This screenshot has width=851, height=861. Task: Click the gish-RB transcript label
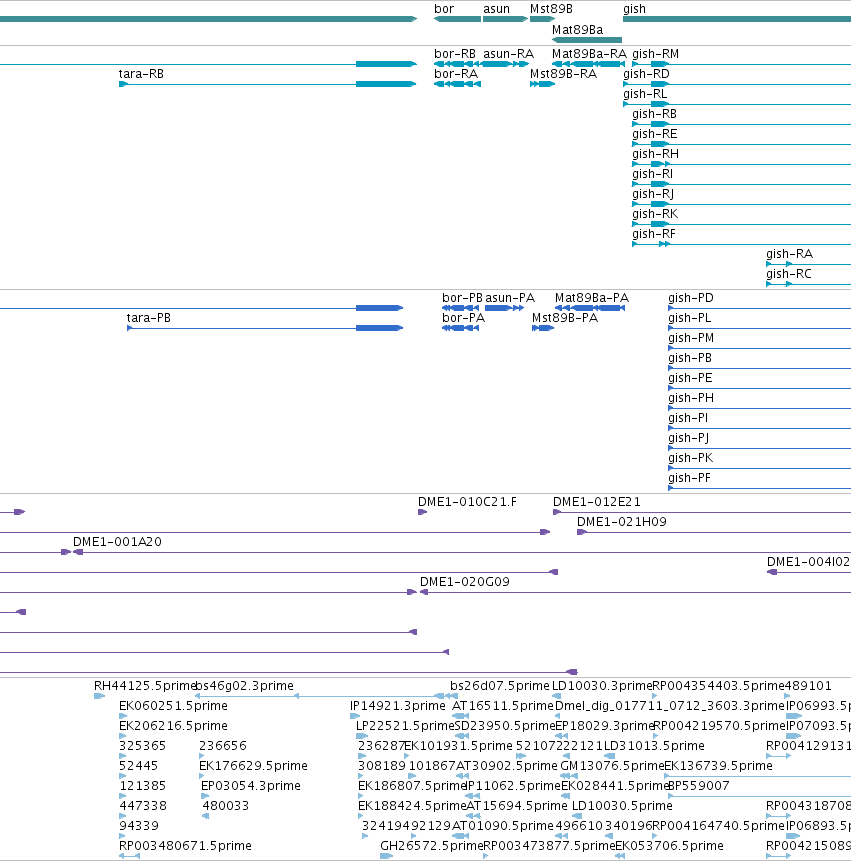(654, 114)
